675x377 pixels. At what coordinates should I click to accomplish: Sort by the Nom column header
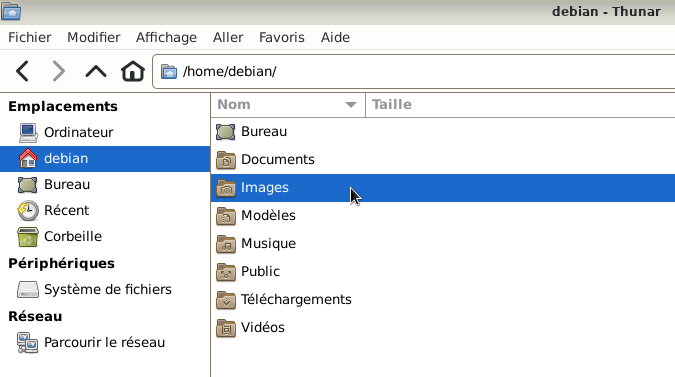pos(288,105)
